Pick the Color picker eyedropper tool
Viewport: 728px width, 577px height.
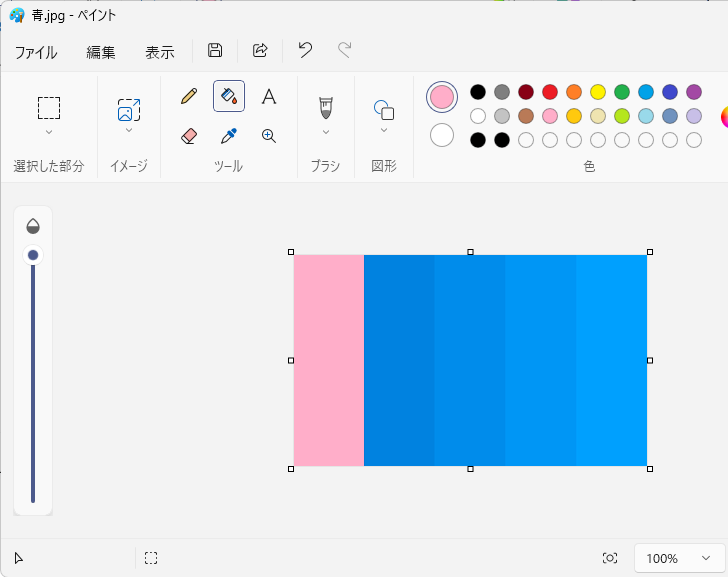coord(229,135)
